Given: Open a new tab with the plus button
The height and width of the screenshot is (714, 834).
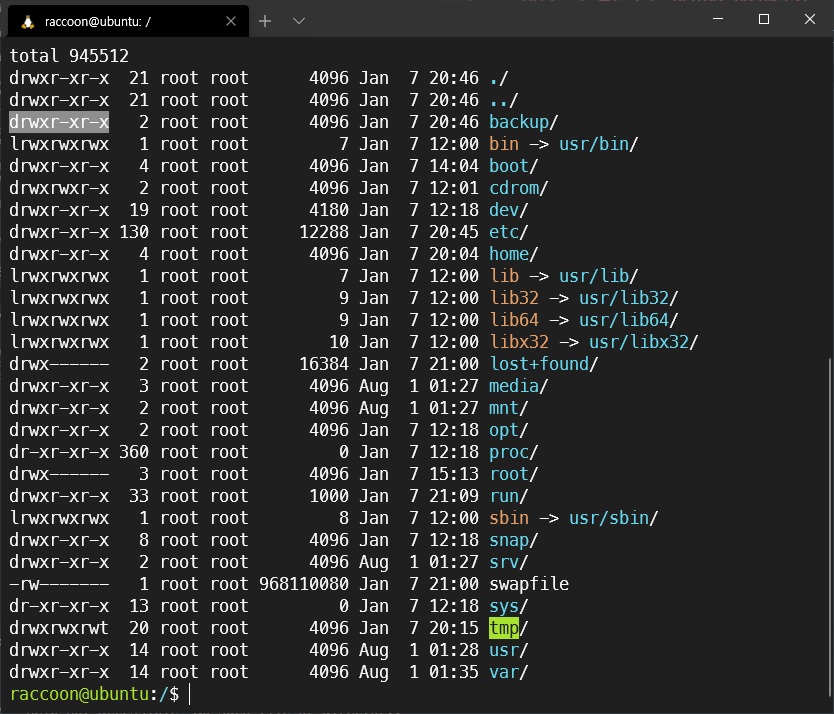Looking at the screenshot, I should (265, 21).
